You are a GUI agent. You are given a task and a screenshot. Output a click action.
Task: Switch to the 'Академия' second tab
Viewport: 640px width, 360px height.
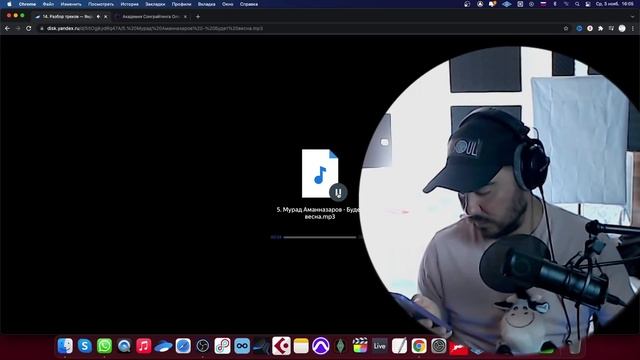coord(151,17)
